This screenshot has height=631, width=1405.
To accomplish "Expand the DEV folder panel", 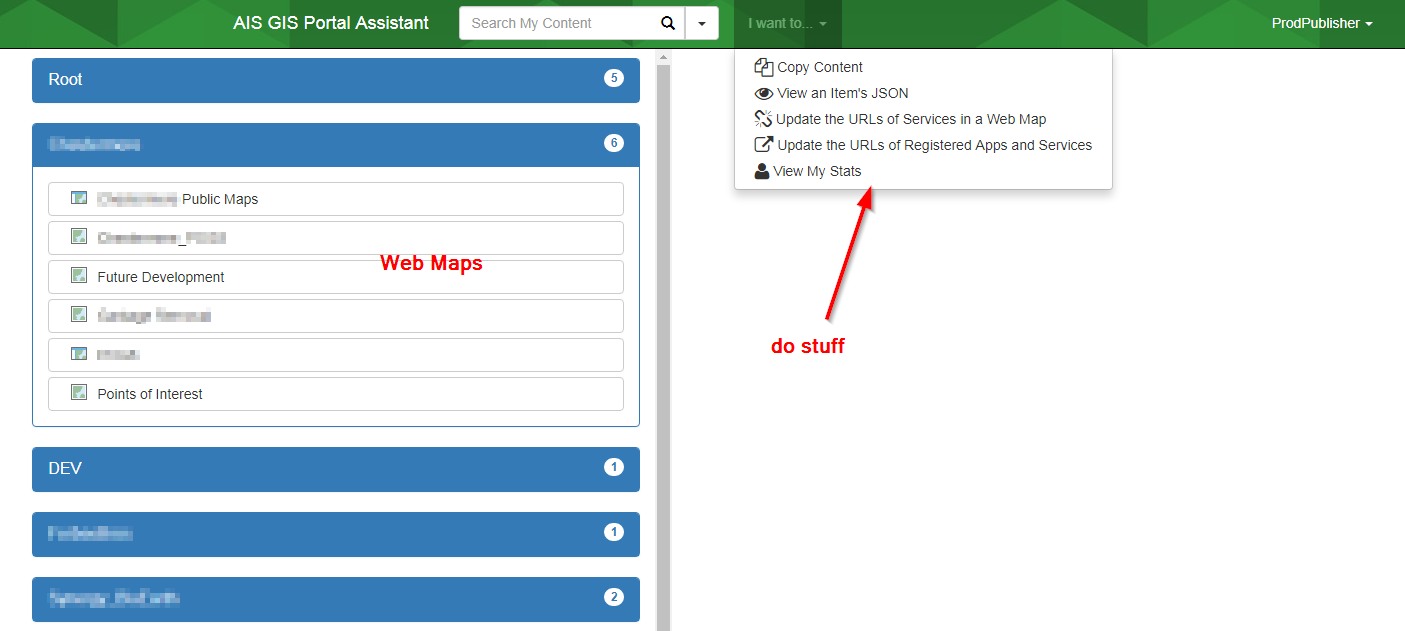I will pyautogui.click(x=336, y=469).
